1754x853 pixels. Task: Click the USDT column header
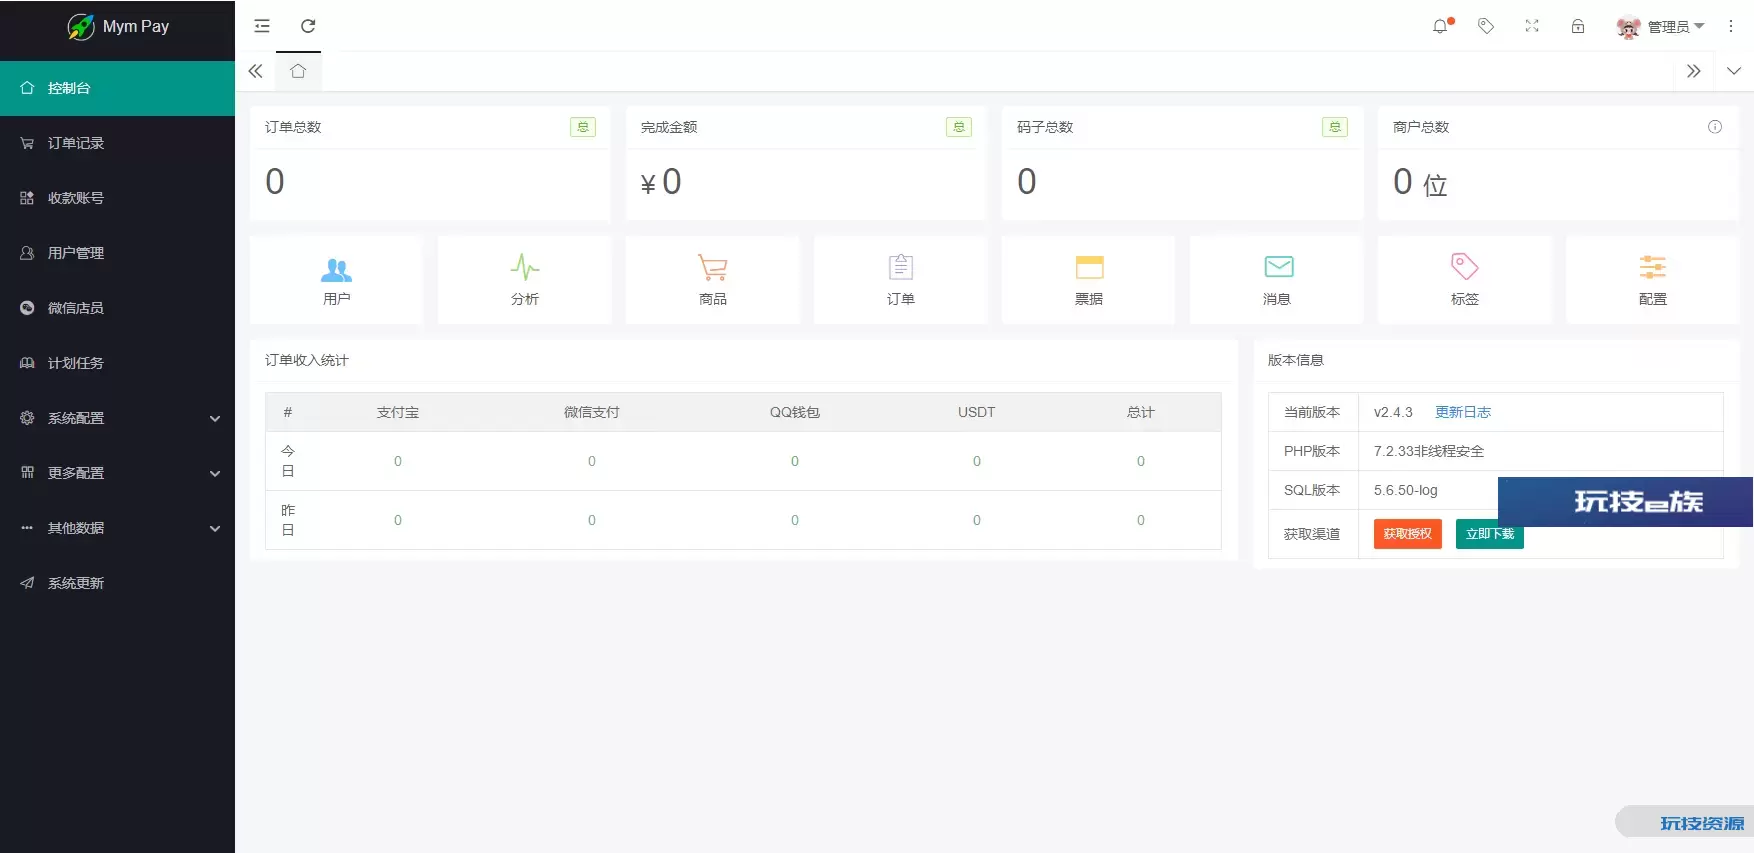click(977, 412)
